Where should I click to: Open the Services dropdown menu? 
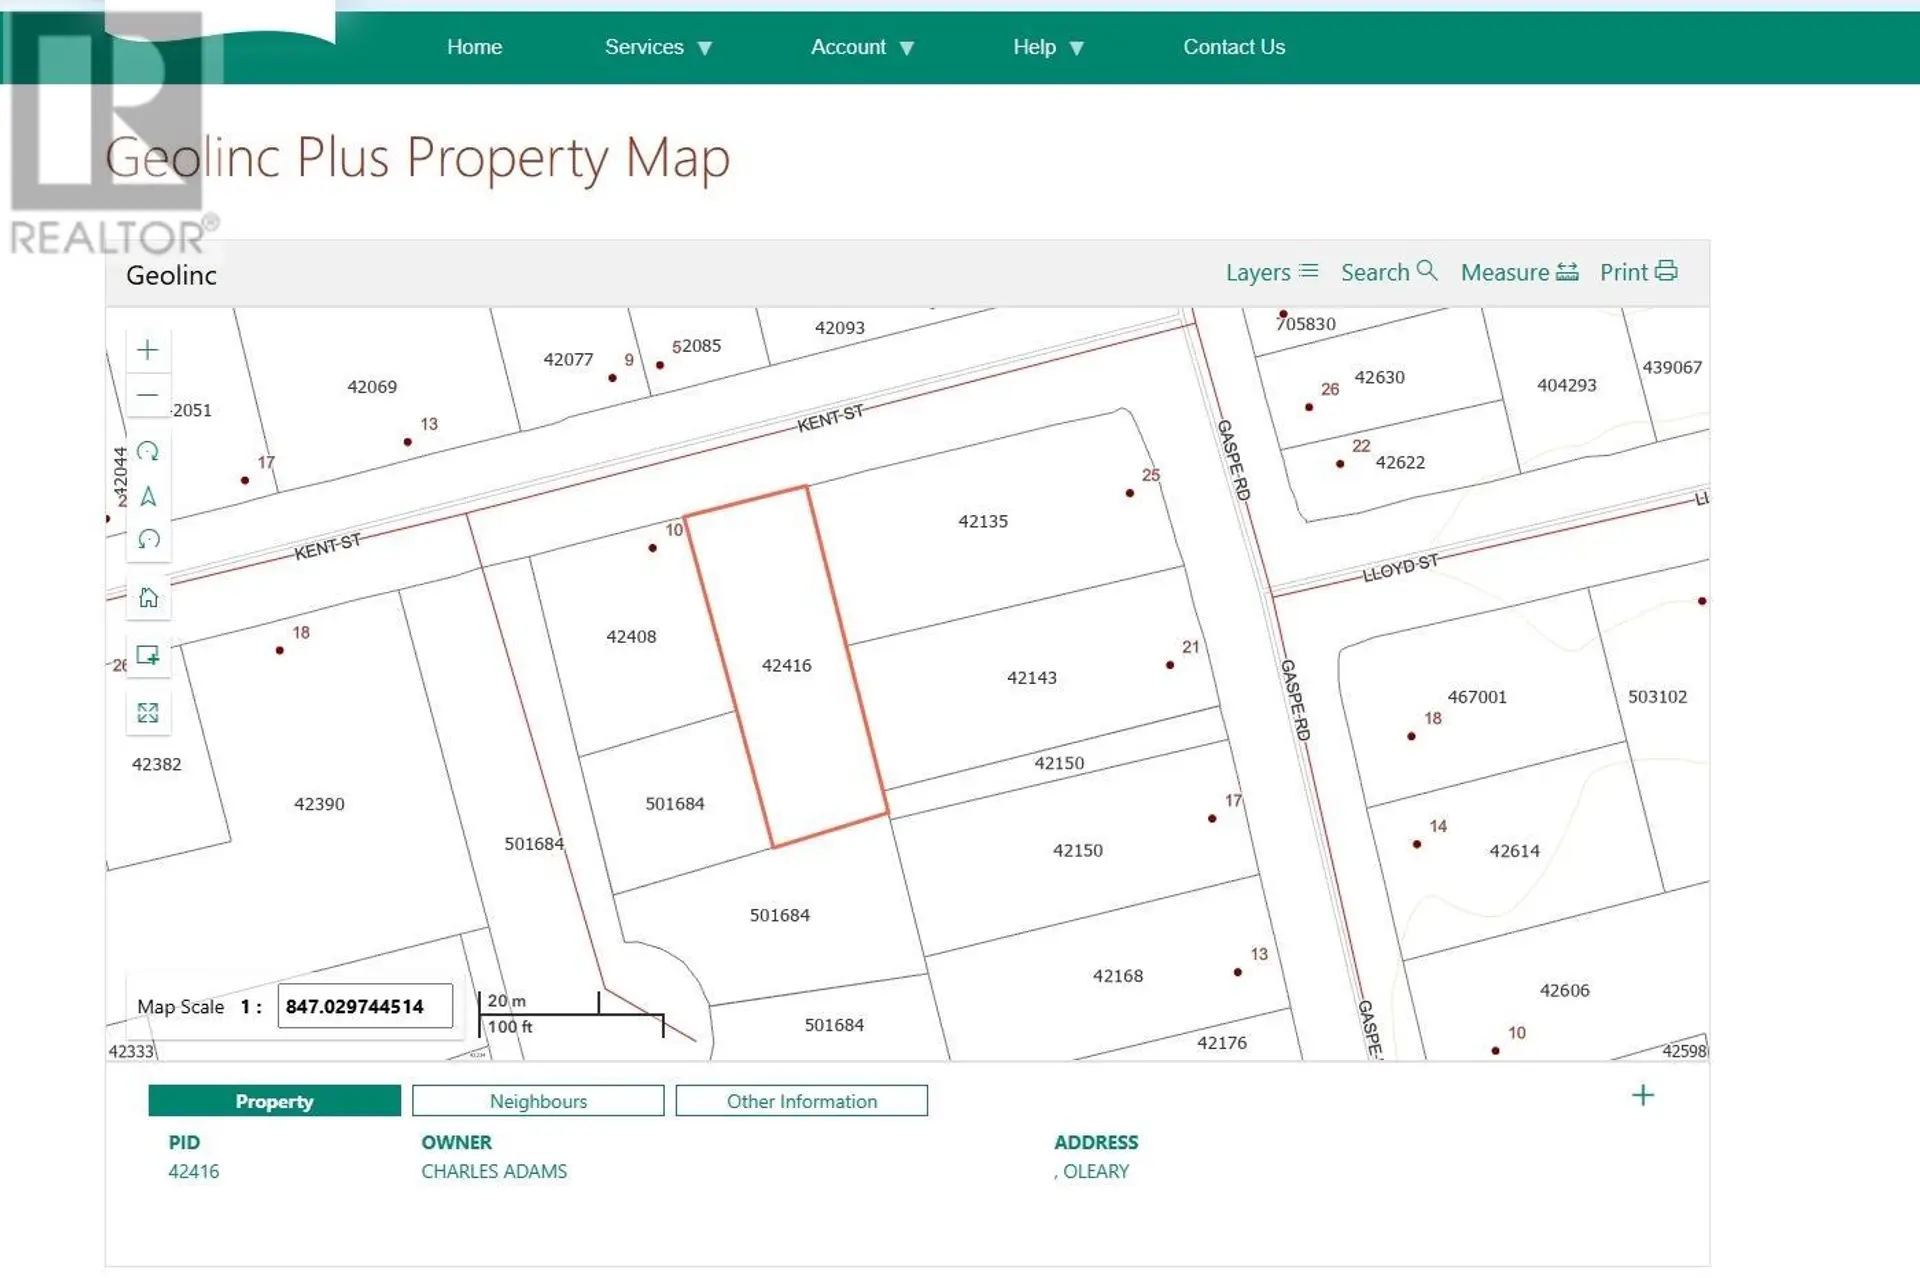658,47
